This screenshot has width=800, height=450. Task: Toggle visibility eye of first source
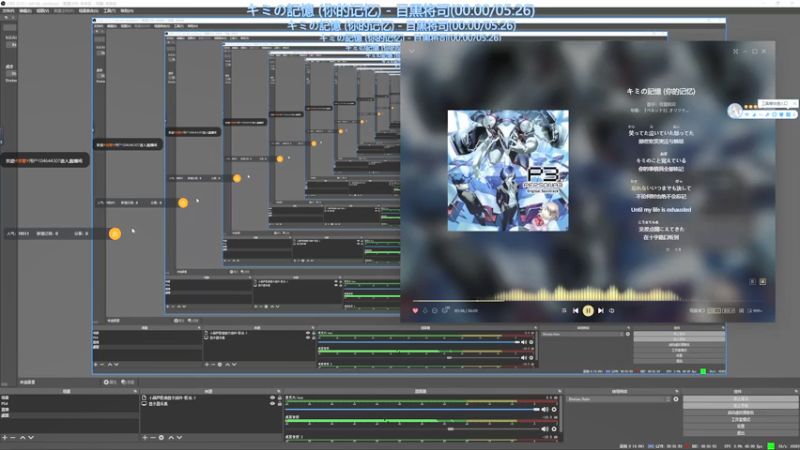(272, 397)
